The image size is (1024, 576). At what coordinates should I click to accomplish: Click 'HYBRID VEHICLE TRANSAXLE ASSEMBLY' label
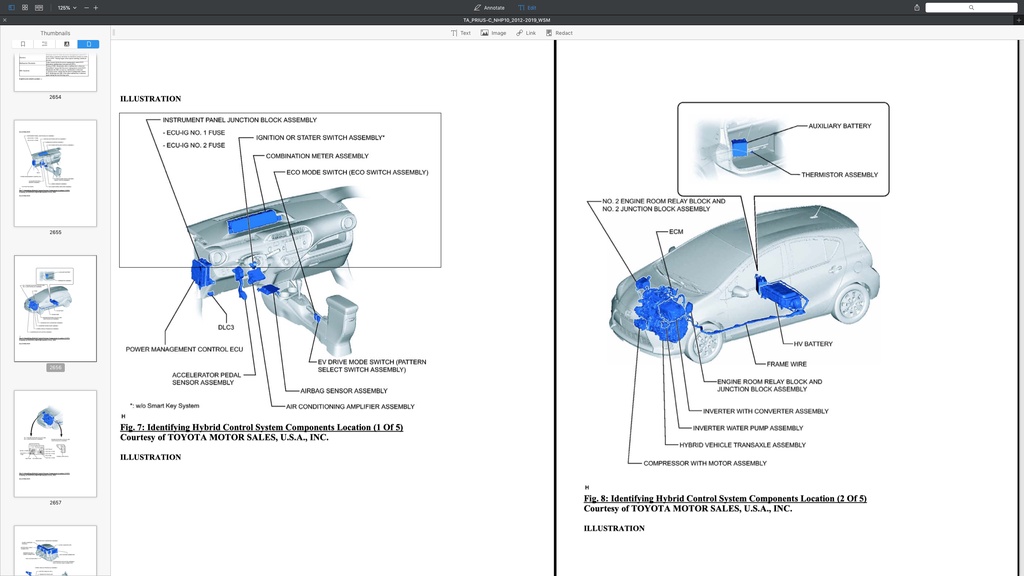(x=743, y=445)
